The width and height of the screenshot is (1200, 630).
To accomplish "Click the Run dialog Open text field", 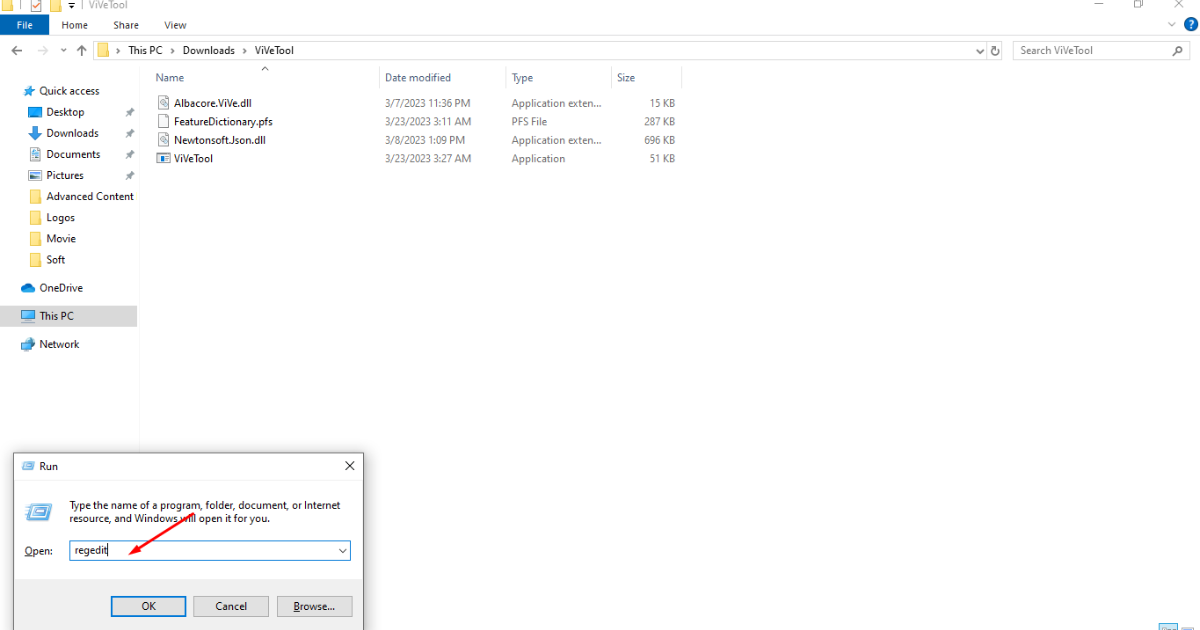I will pos(202,550).
